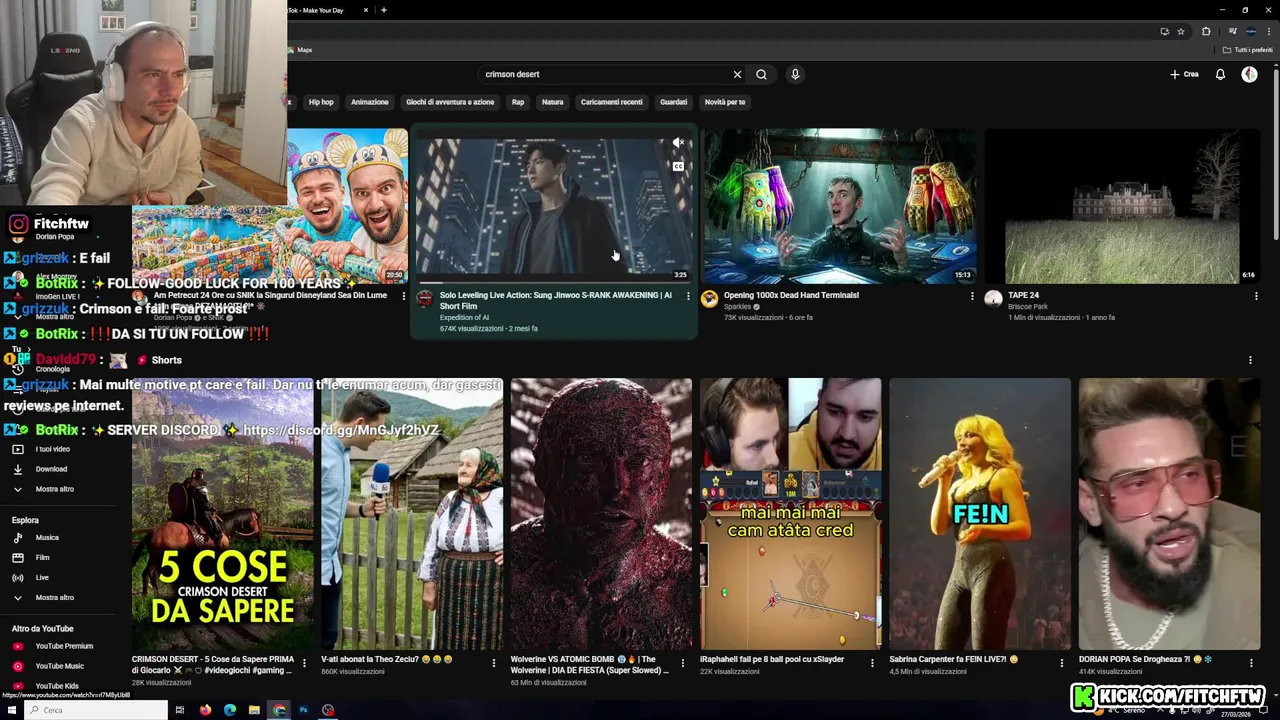This screenshot has width=1280, height=720.
Task: Open options for Sabrina Carpenter short
Action: [1062, 662]
